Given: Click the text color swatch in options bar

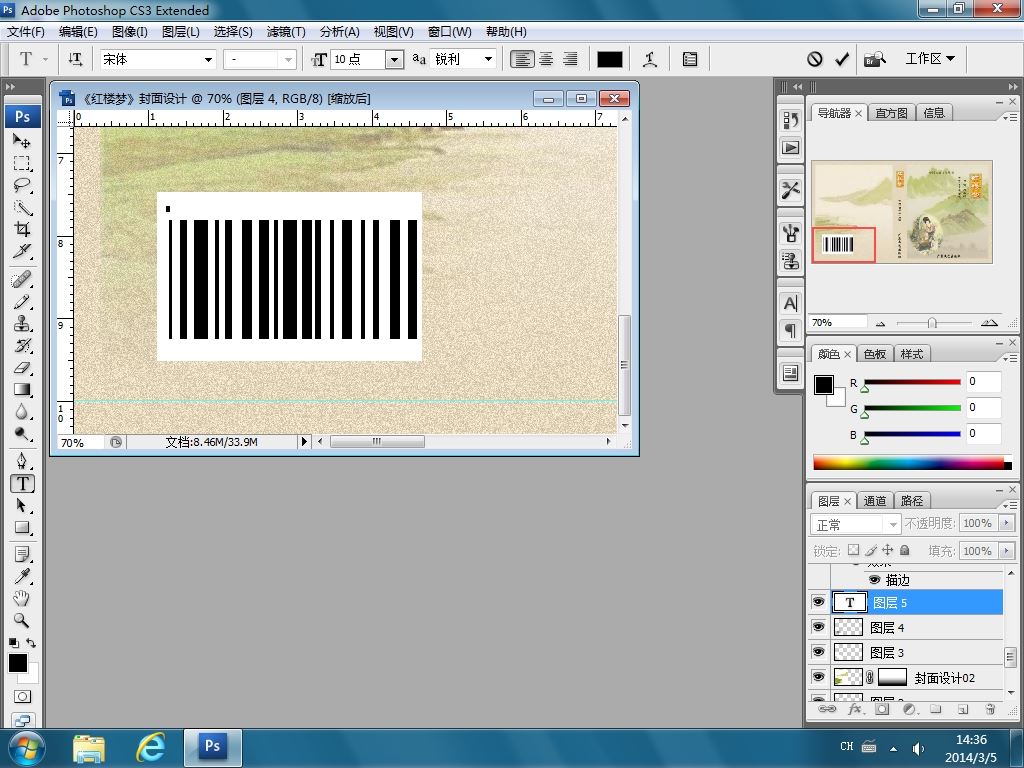Looking at the screenshot, I should (x=610, y=59).
